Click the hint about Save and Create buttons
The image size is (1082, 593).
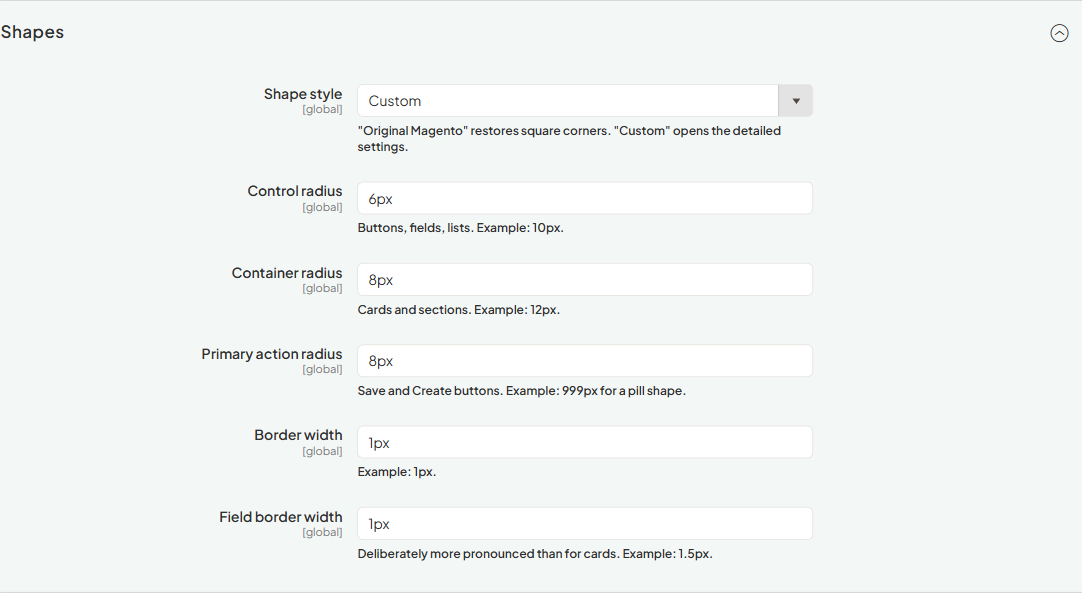pos(522,391)
